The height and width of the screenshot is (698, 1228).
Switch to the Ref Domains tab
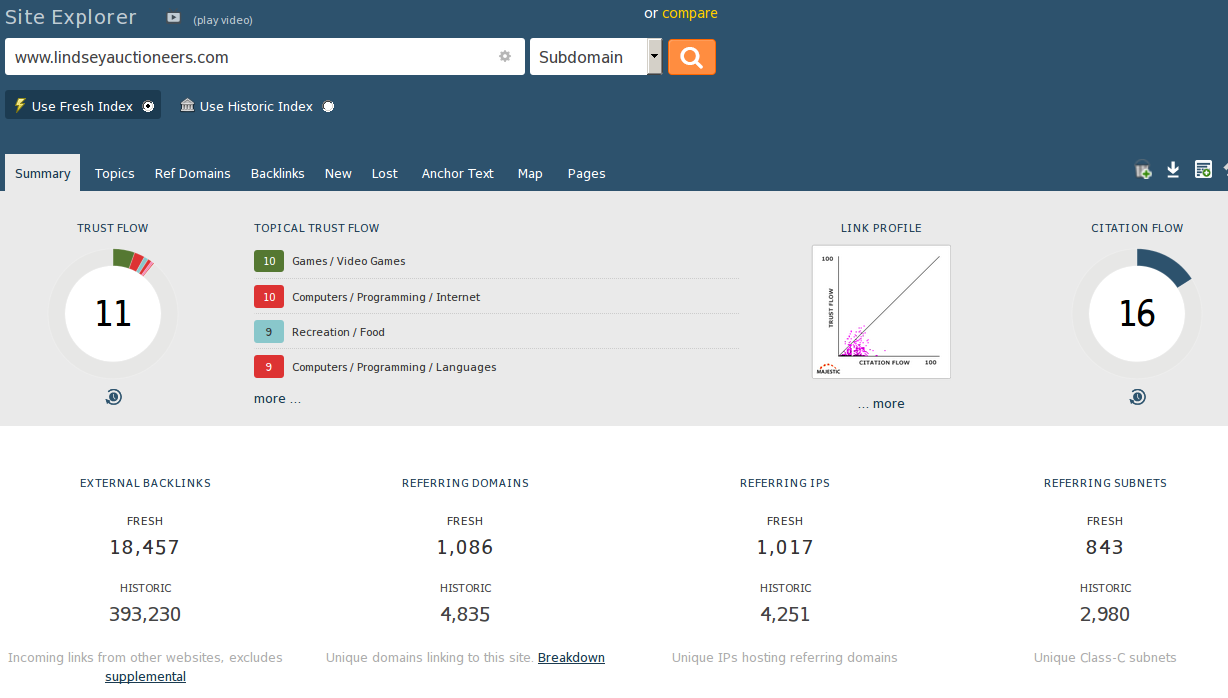(x=192, y=173)
